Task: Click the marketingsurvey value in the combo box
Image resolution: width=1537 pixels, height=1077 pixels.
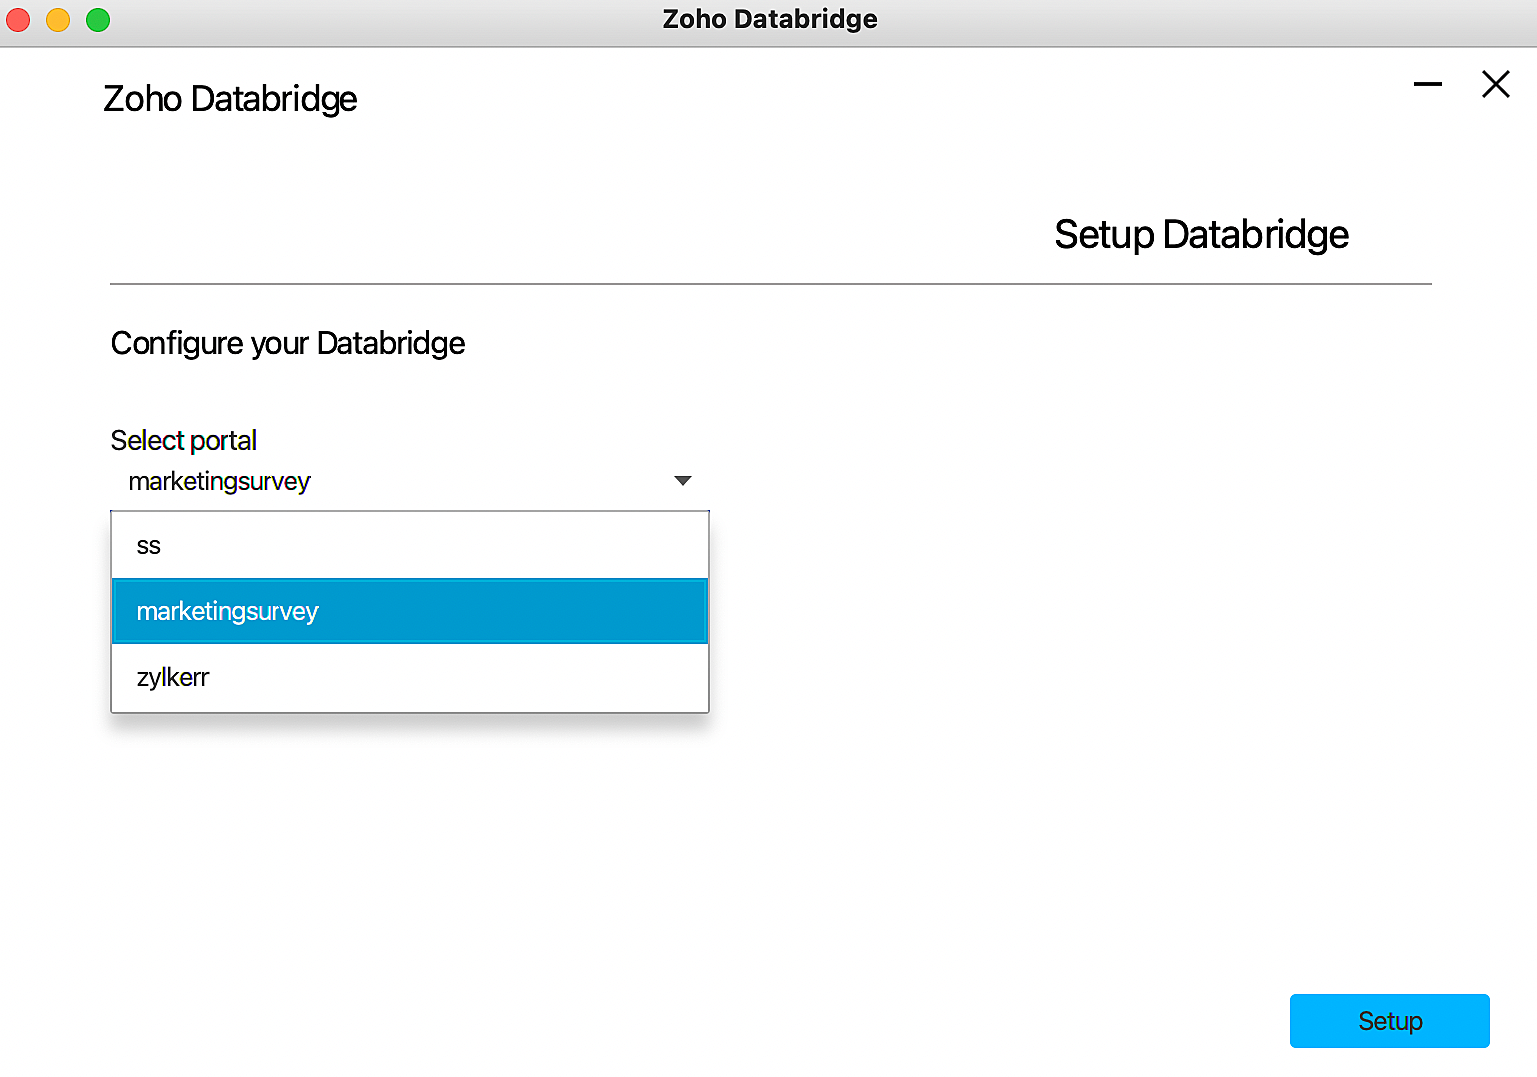Action: (220, 481)
